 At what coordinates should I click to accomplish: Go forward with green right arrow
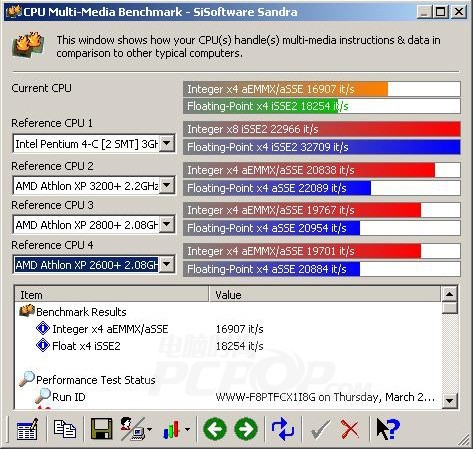pyautogui.click(x=246, y=429)
